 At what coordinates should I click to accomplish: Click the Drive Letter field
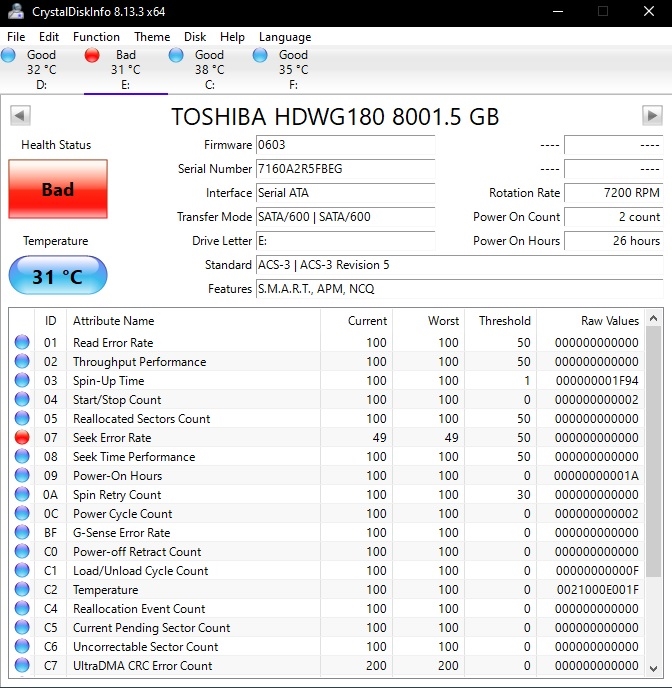pyautogui.click(x=345, y=241)
